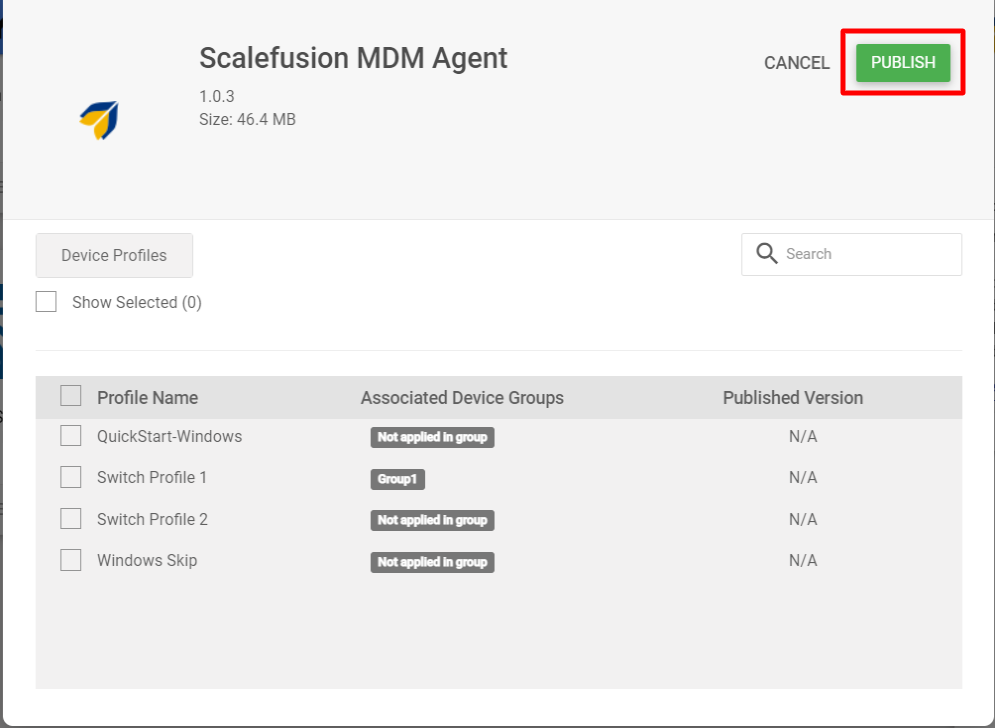Click the Profile Name column header

coord(147,398)
